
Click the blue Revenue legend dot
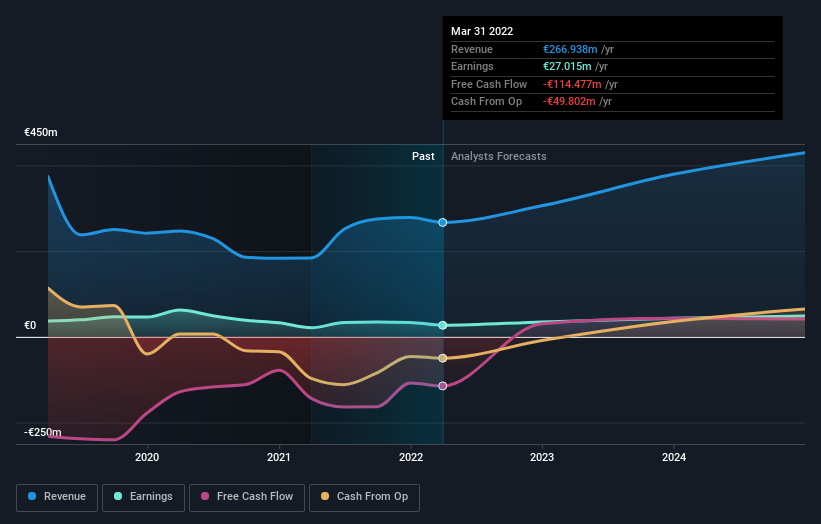32,496
